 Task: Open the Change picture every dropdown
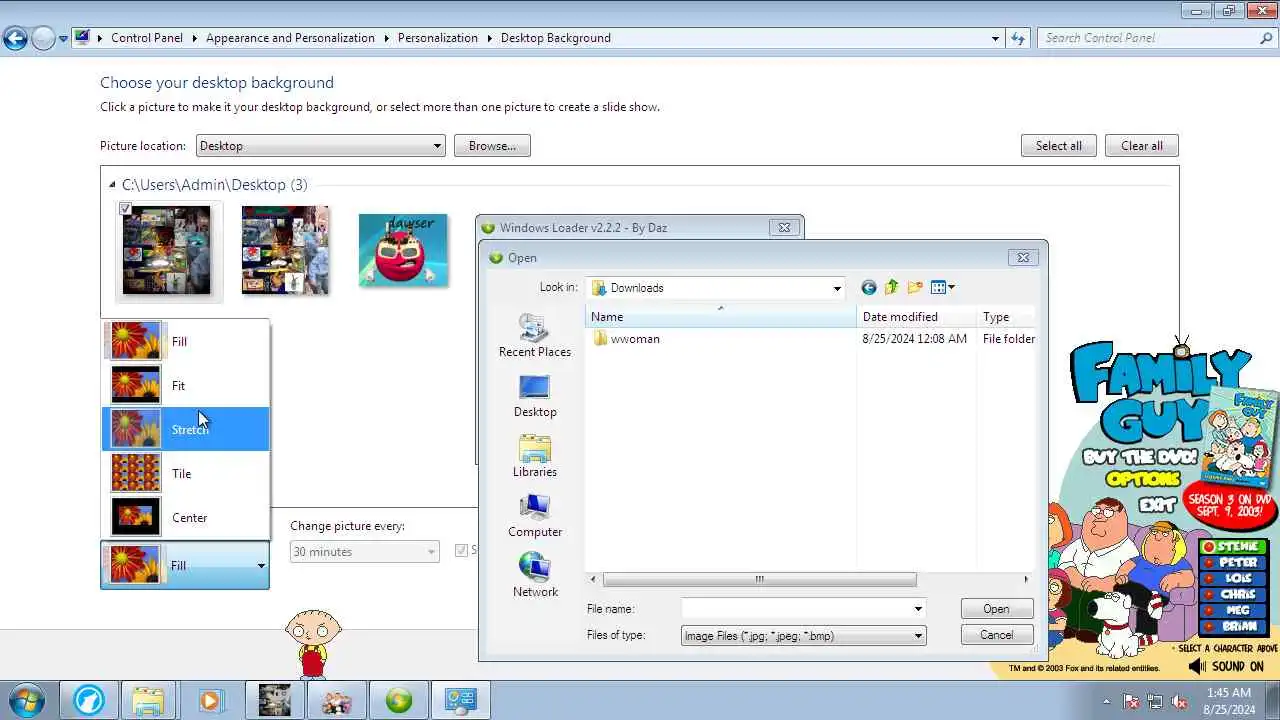click(x=364, y=552)
